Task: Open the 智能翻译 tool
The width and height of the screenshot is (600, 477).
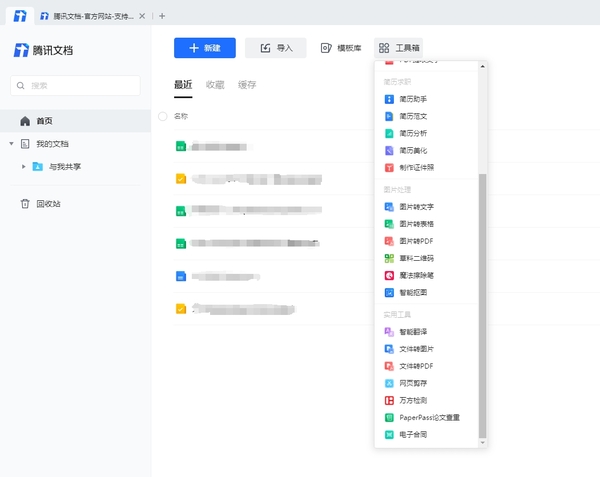Action: (413, 332)
